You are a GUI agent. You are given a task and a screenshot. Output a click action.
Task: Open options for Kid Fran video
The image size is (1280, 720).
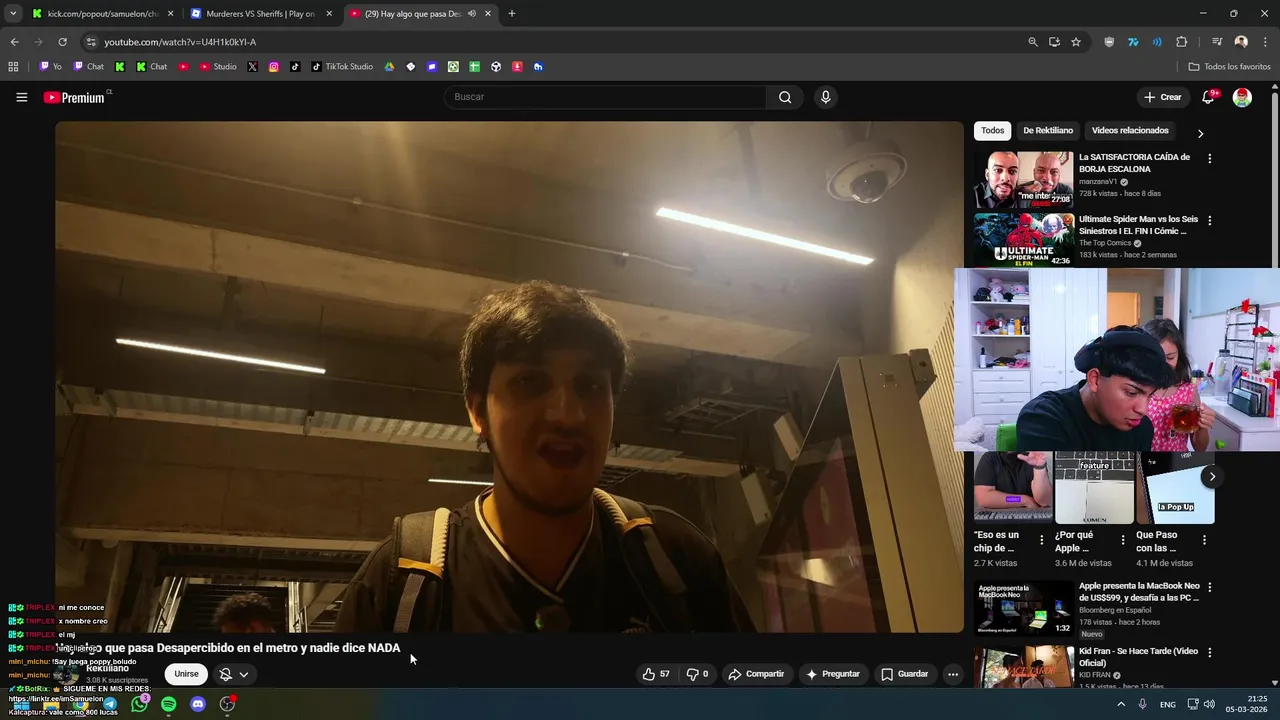1209,652
